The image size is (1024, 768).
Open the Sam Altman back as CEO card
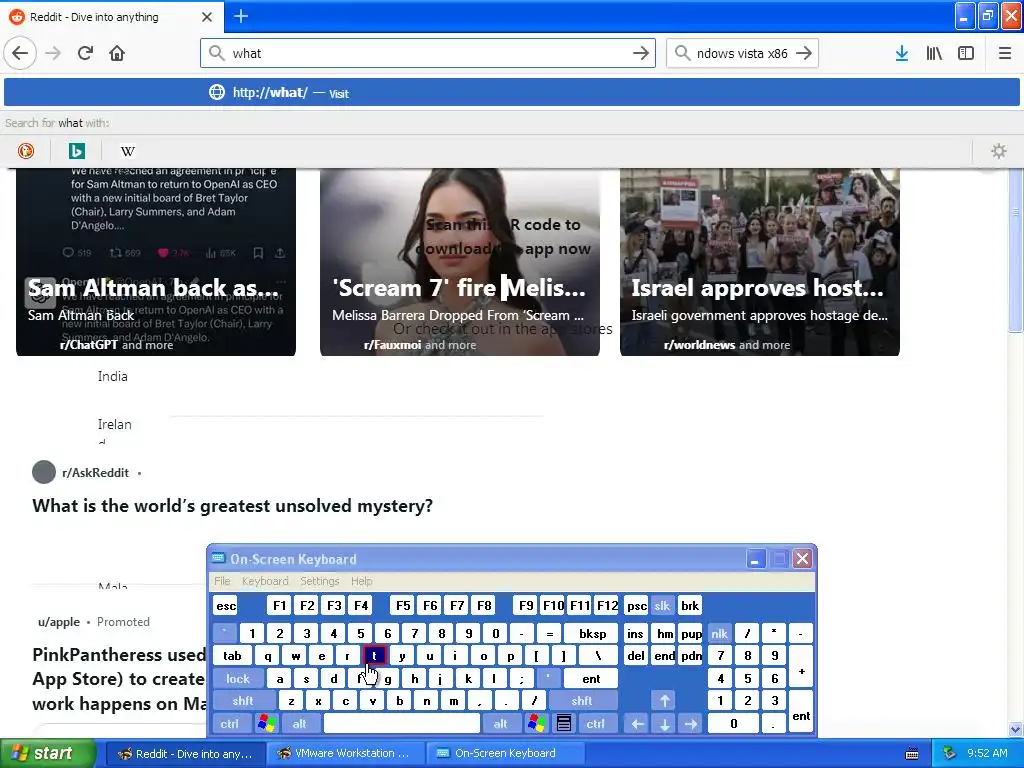pos(156,262)
